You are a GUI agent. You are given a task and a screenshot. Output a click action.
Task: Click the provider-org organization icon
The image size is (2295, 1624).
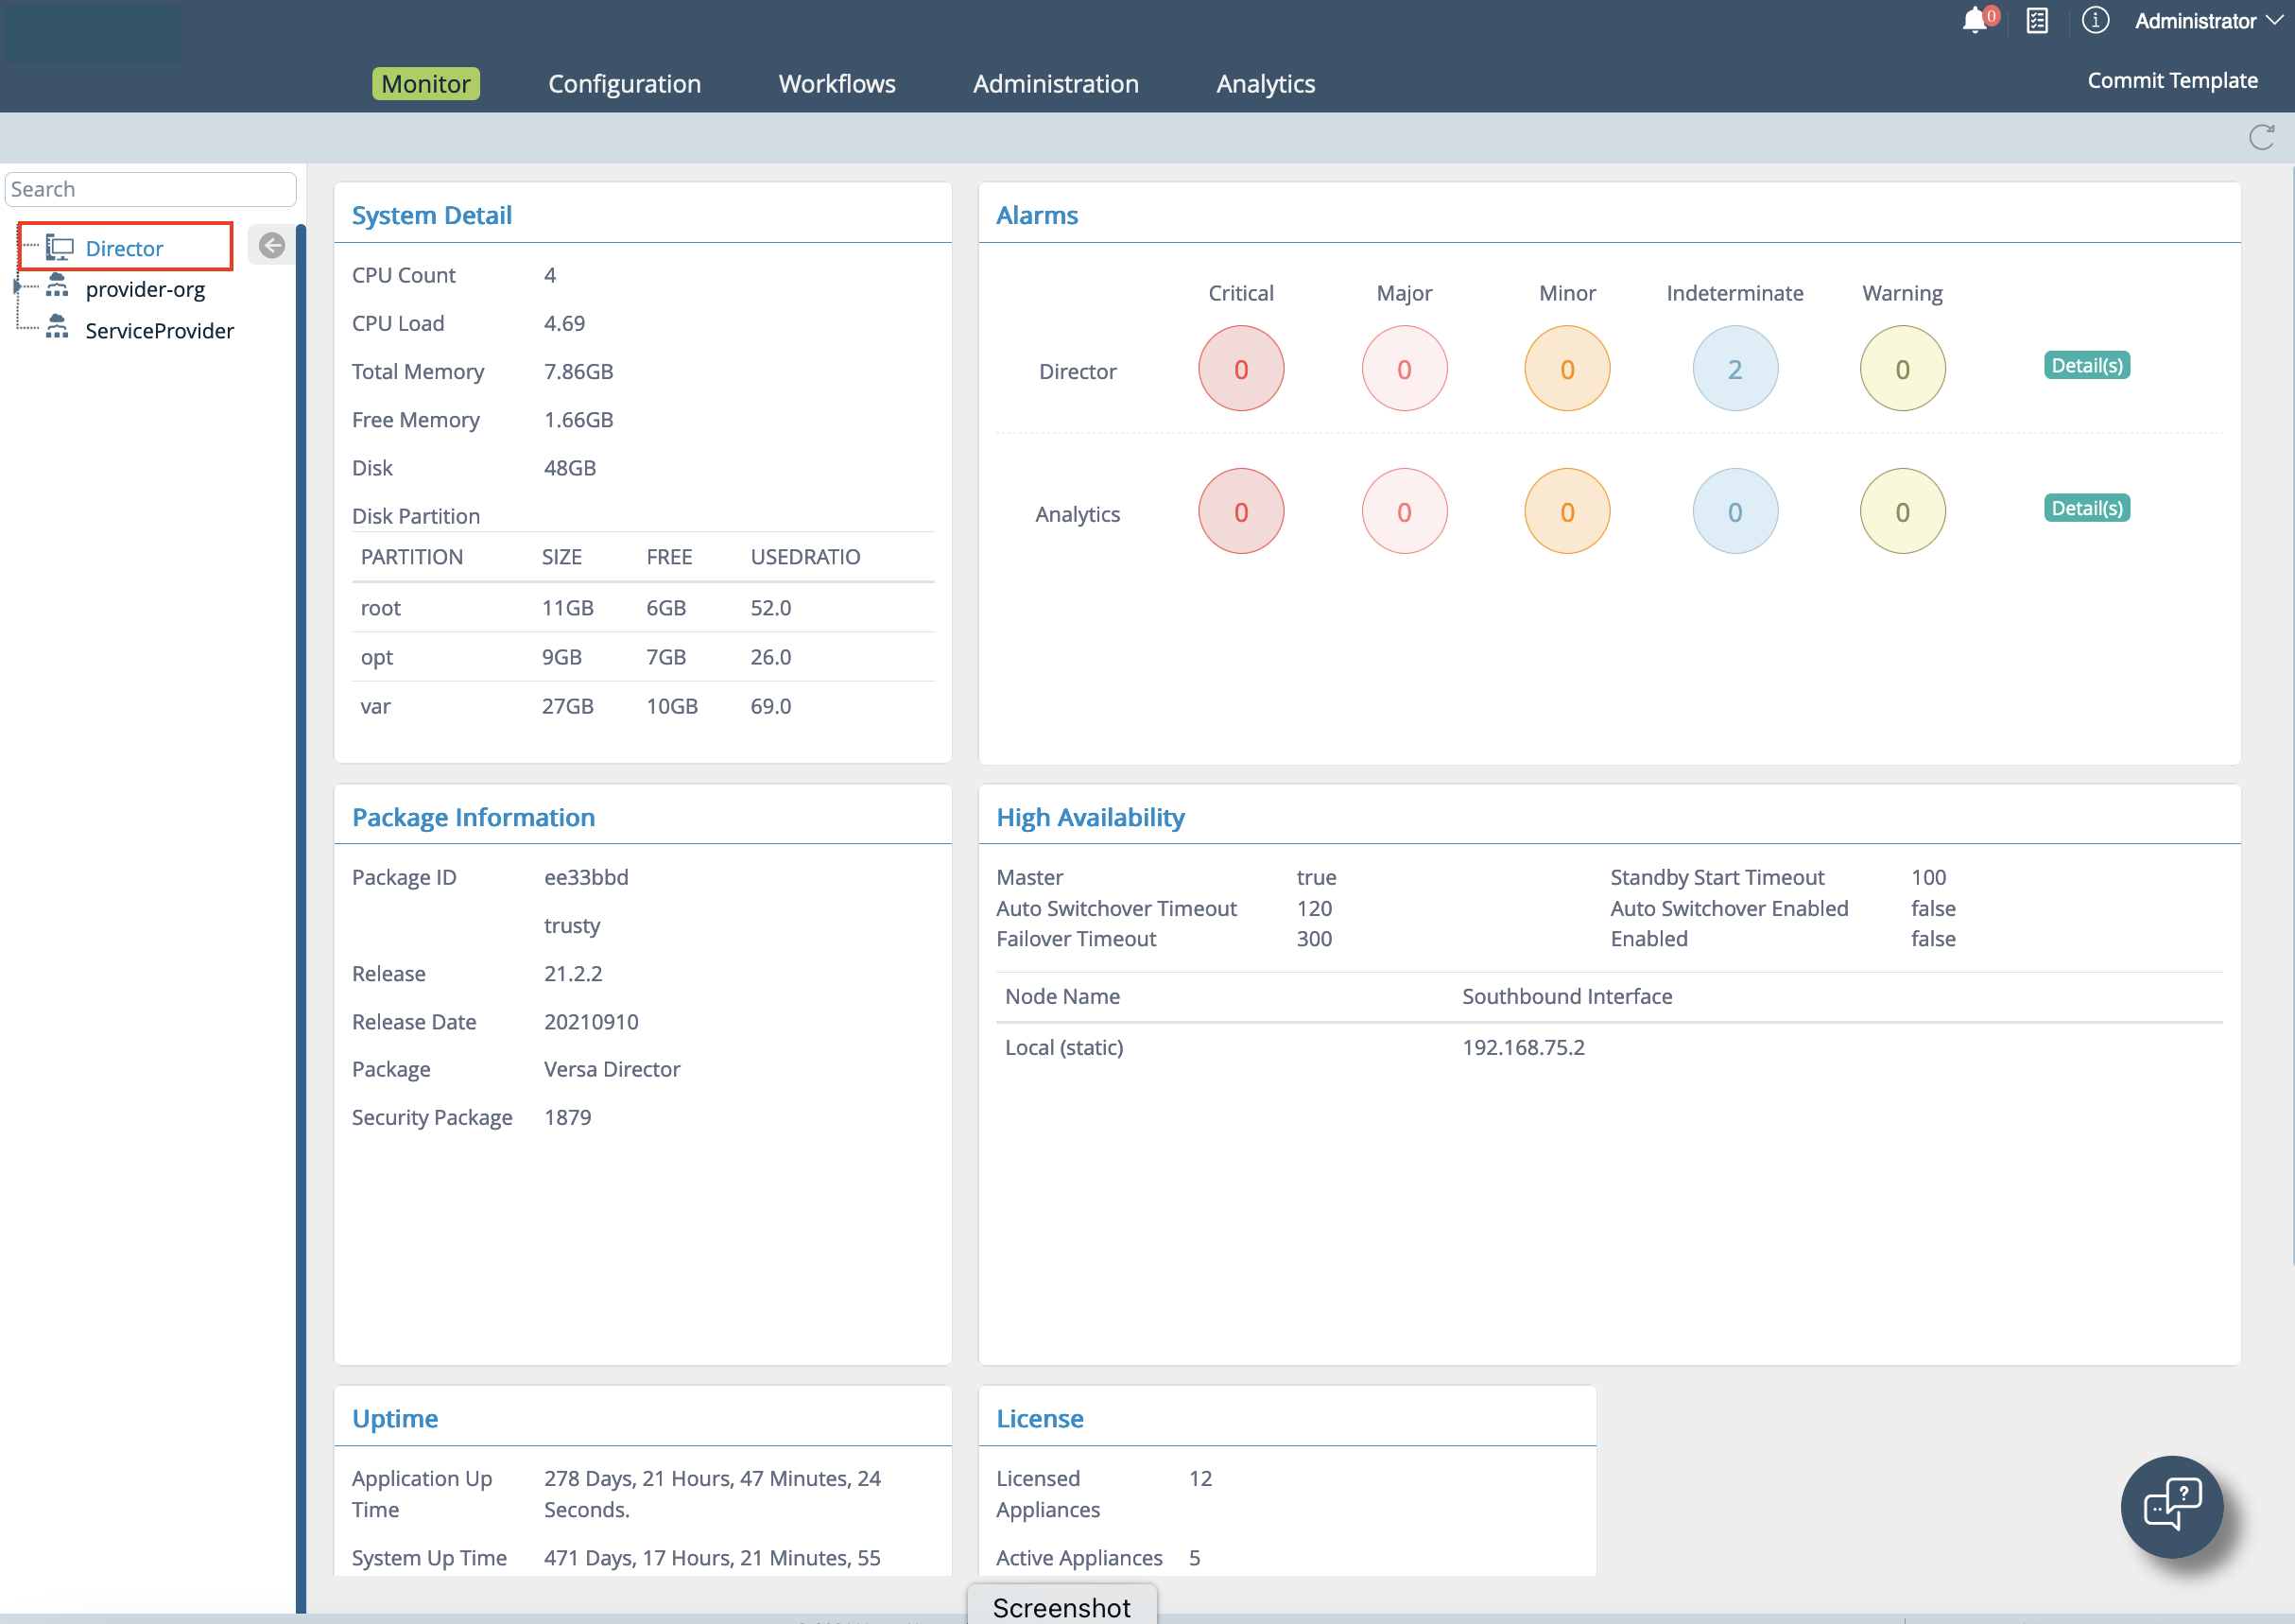(x=57, y=288)
